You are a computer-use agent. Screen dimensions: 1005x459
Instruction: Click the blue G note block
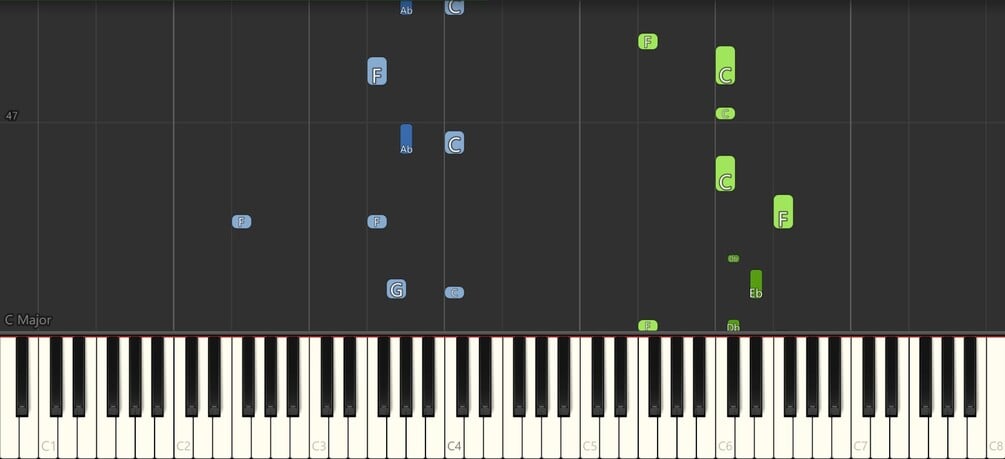pos(396,289)
